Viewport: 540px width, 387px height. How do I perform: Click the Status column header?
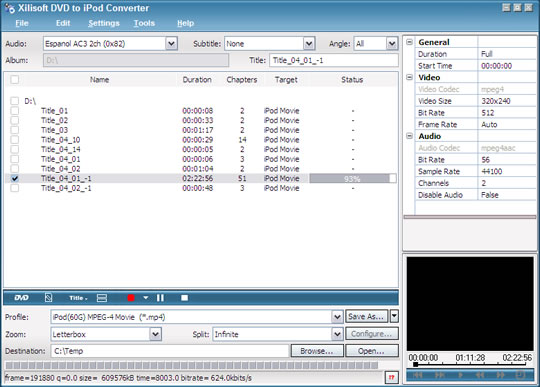pyautogui.click(x=352, y=80)
